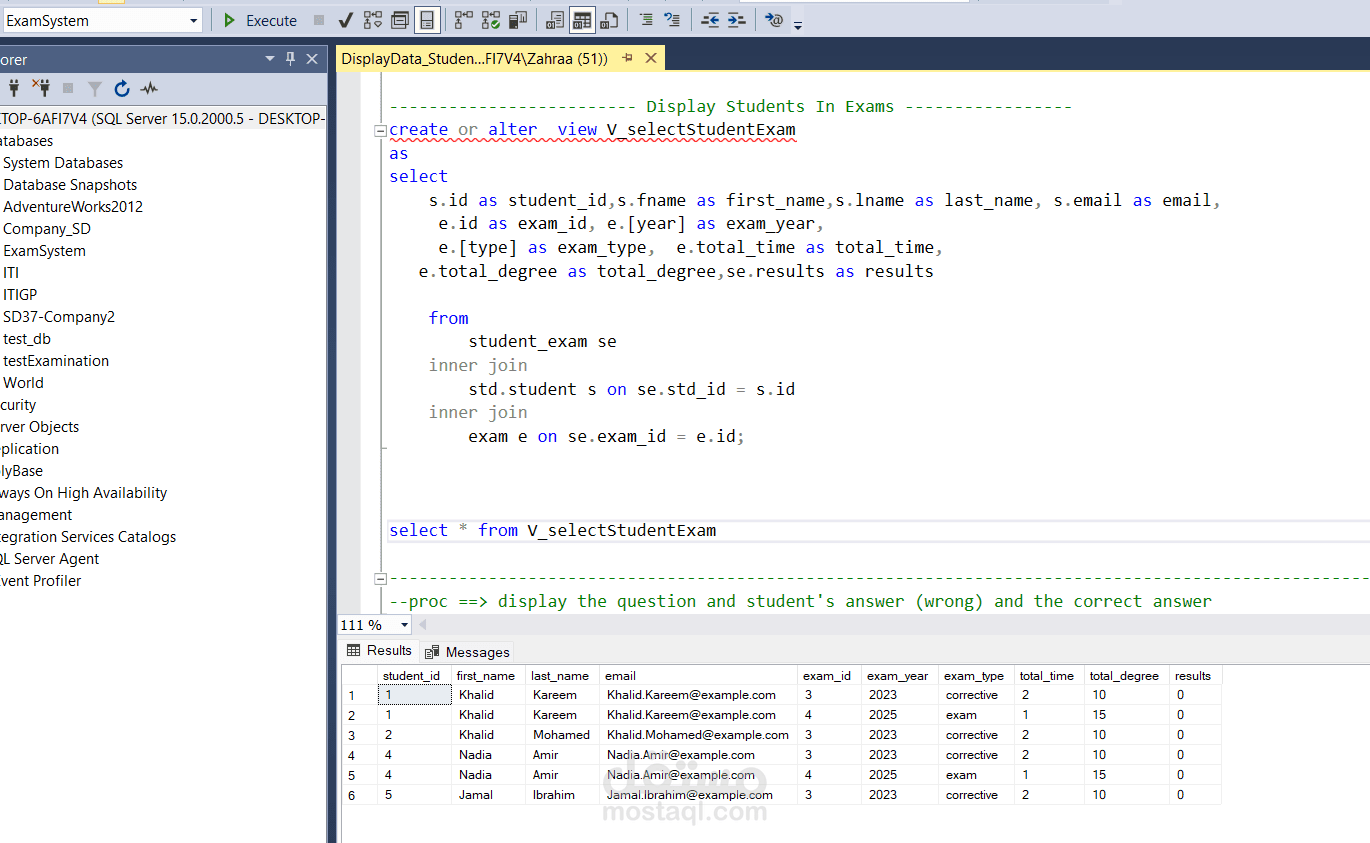Select Database Snapshots node

(70, 185)
